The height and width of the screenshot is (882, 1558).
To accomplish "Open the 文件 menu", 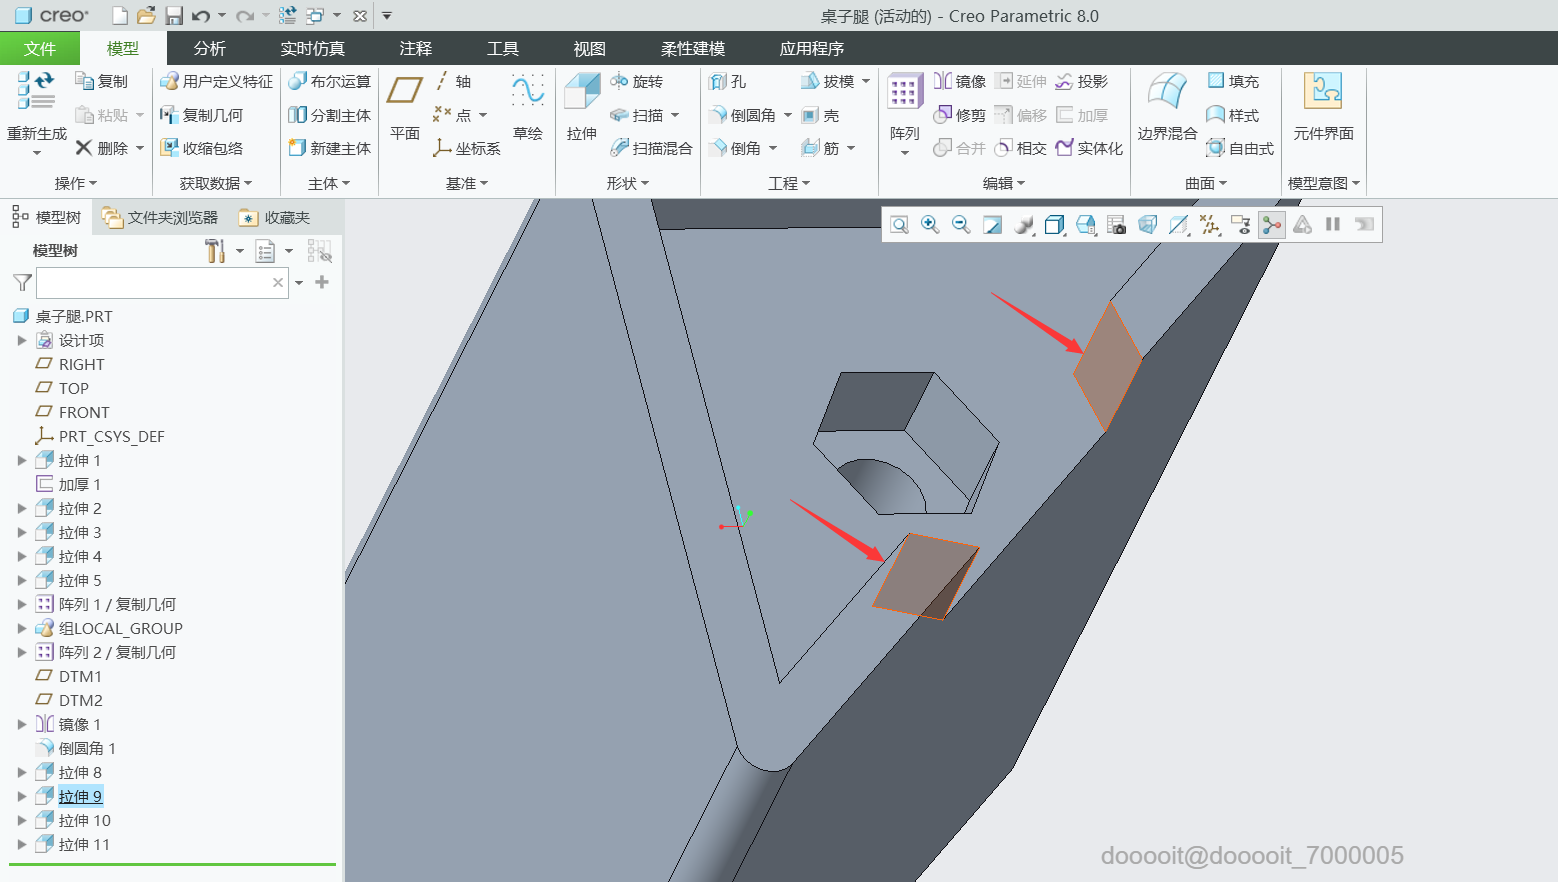I will click(x=40, y=48).
